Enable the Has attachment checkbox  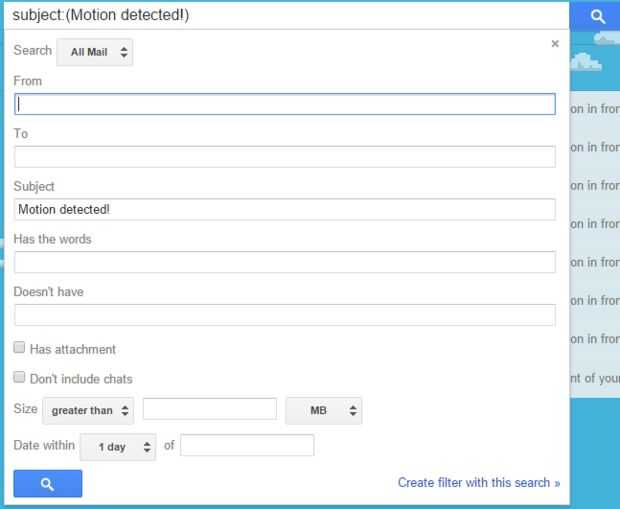tap(20, 349)
